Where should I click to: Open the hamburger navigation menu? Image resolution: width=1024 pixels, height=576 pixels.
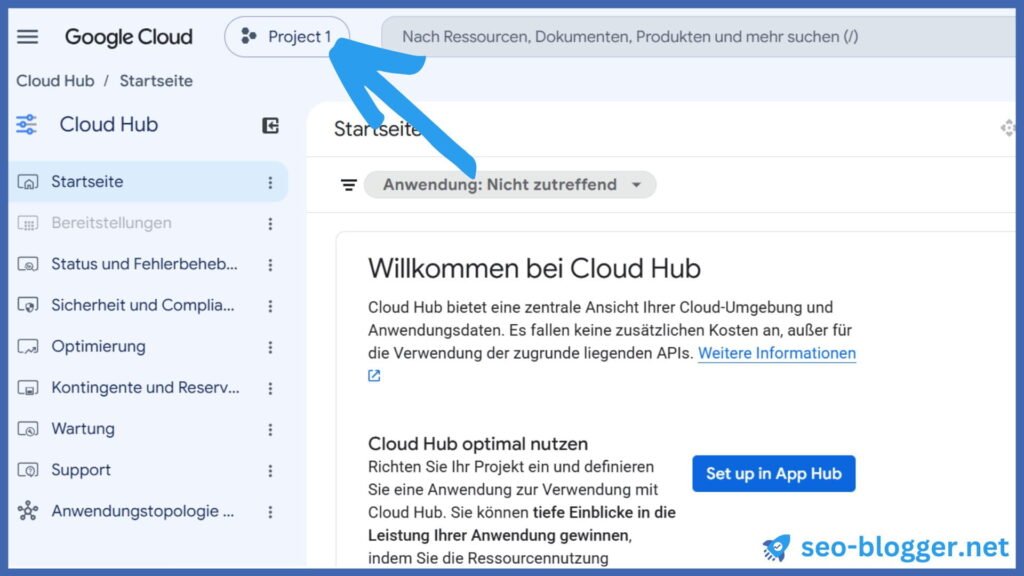[27, 37]
